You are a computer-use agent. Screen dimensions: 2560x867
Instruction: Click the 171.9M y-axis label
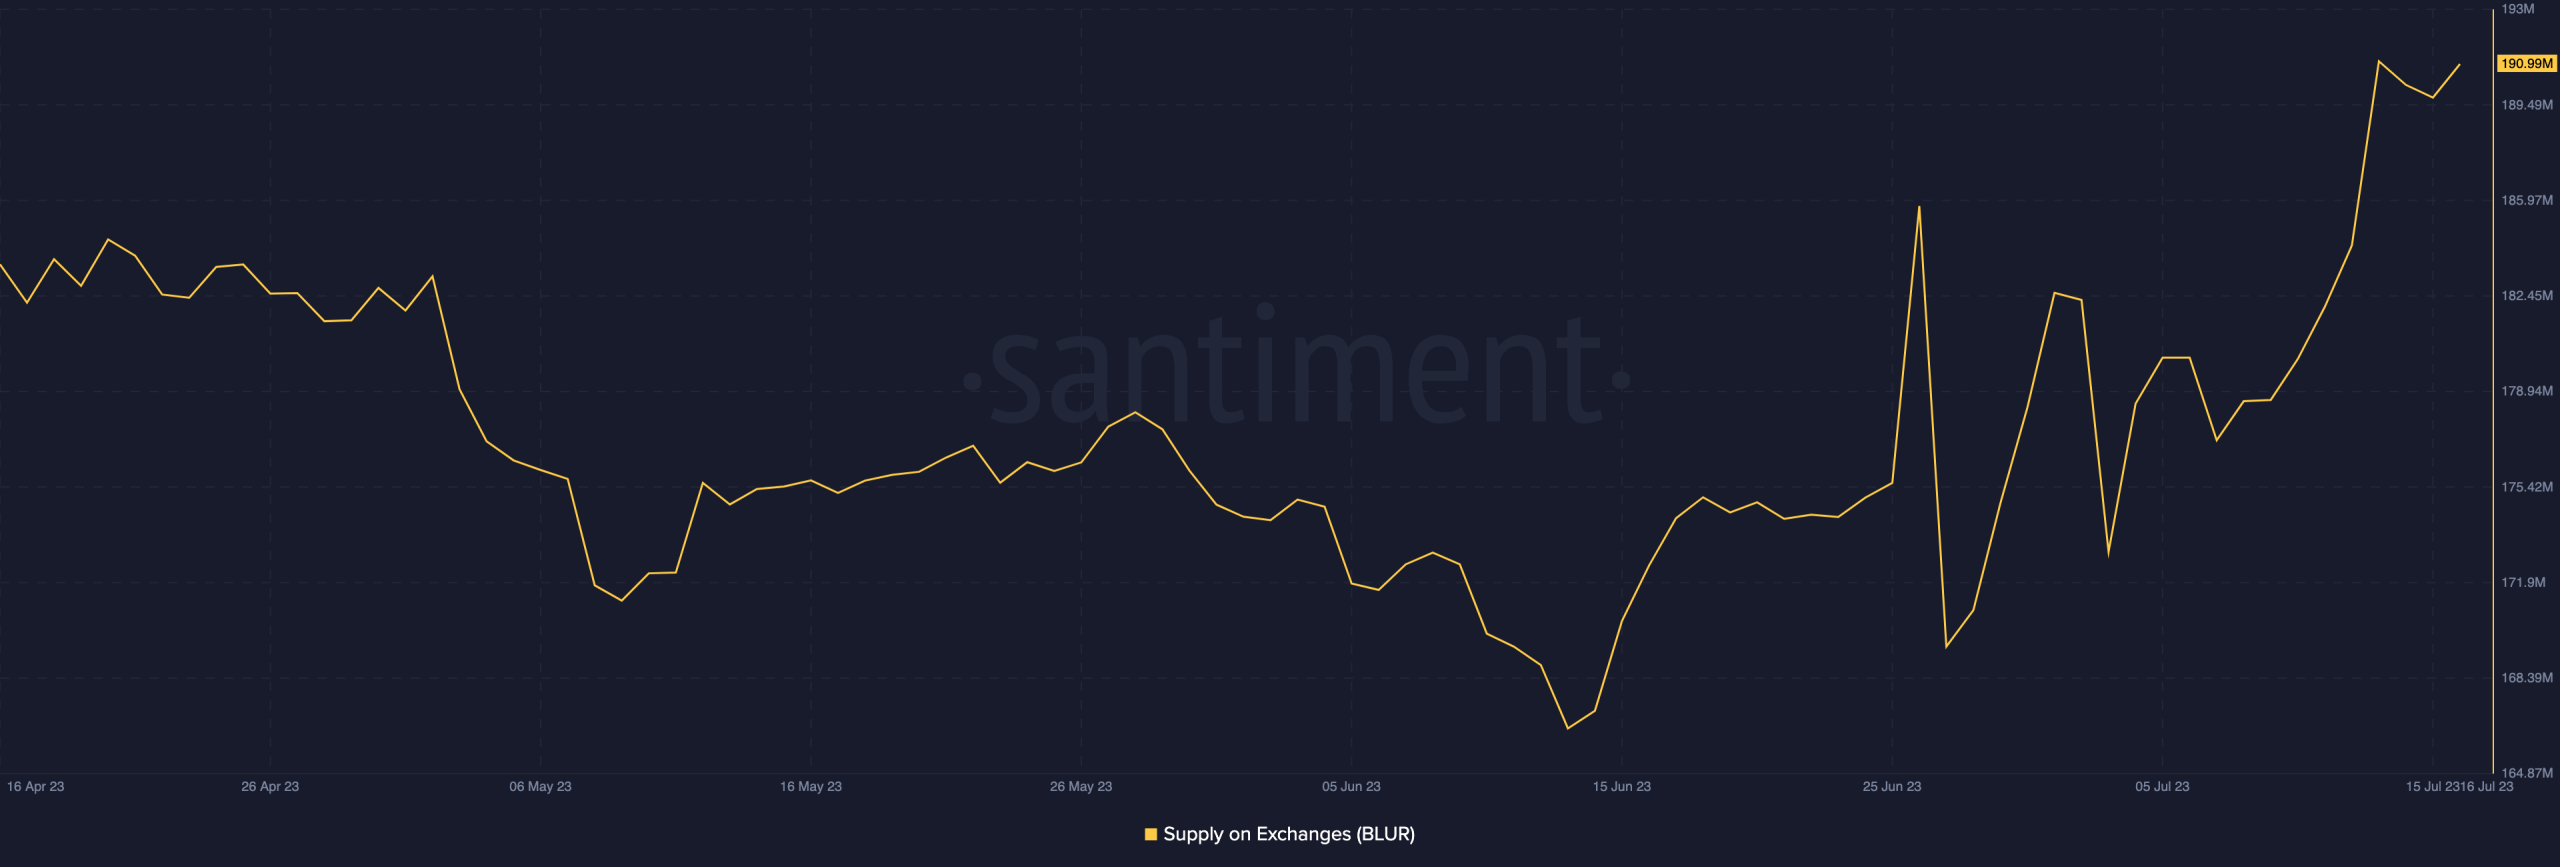coord(2523,582)
